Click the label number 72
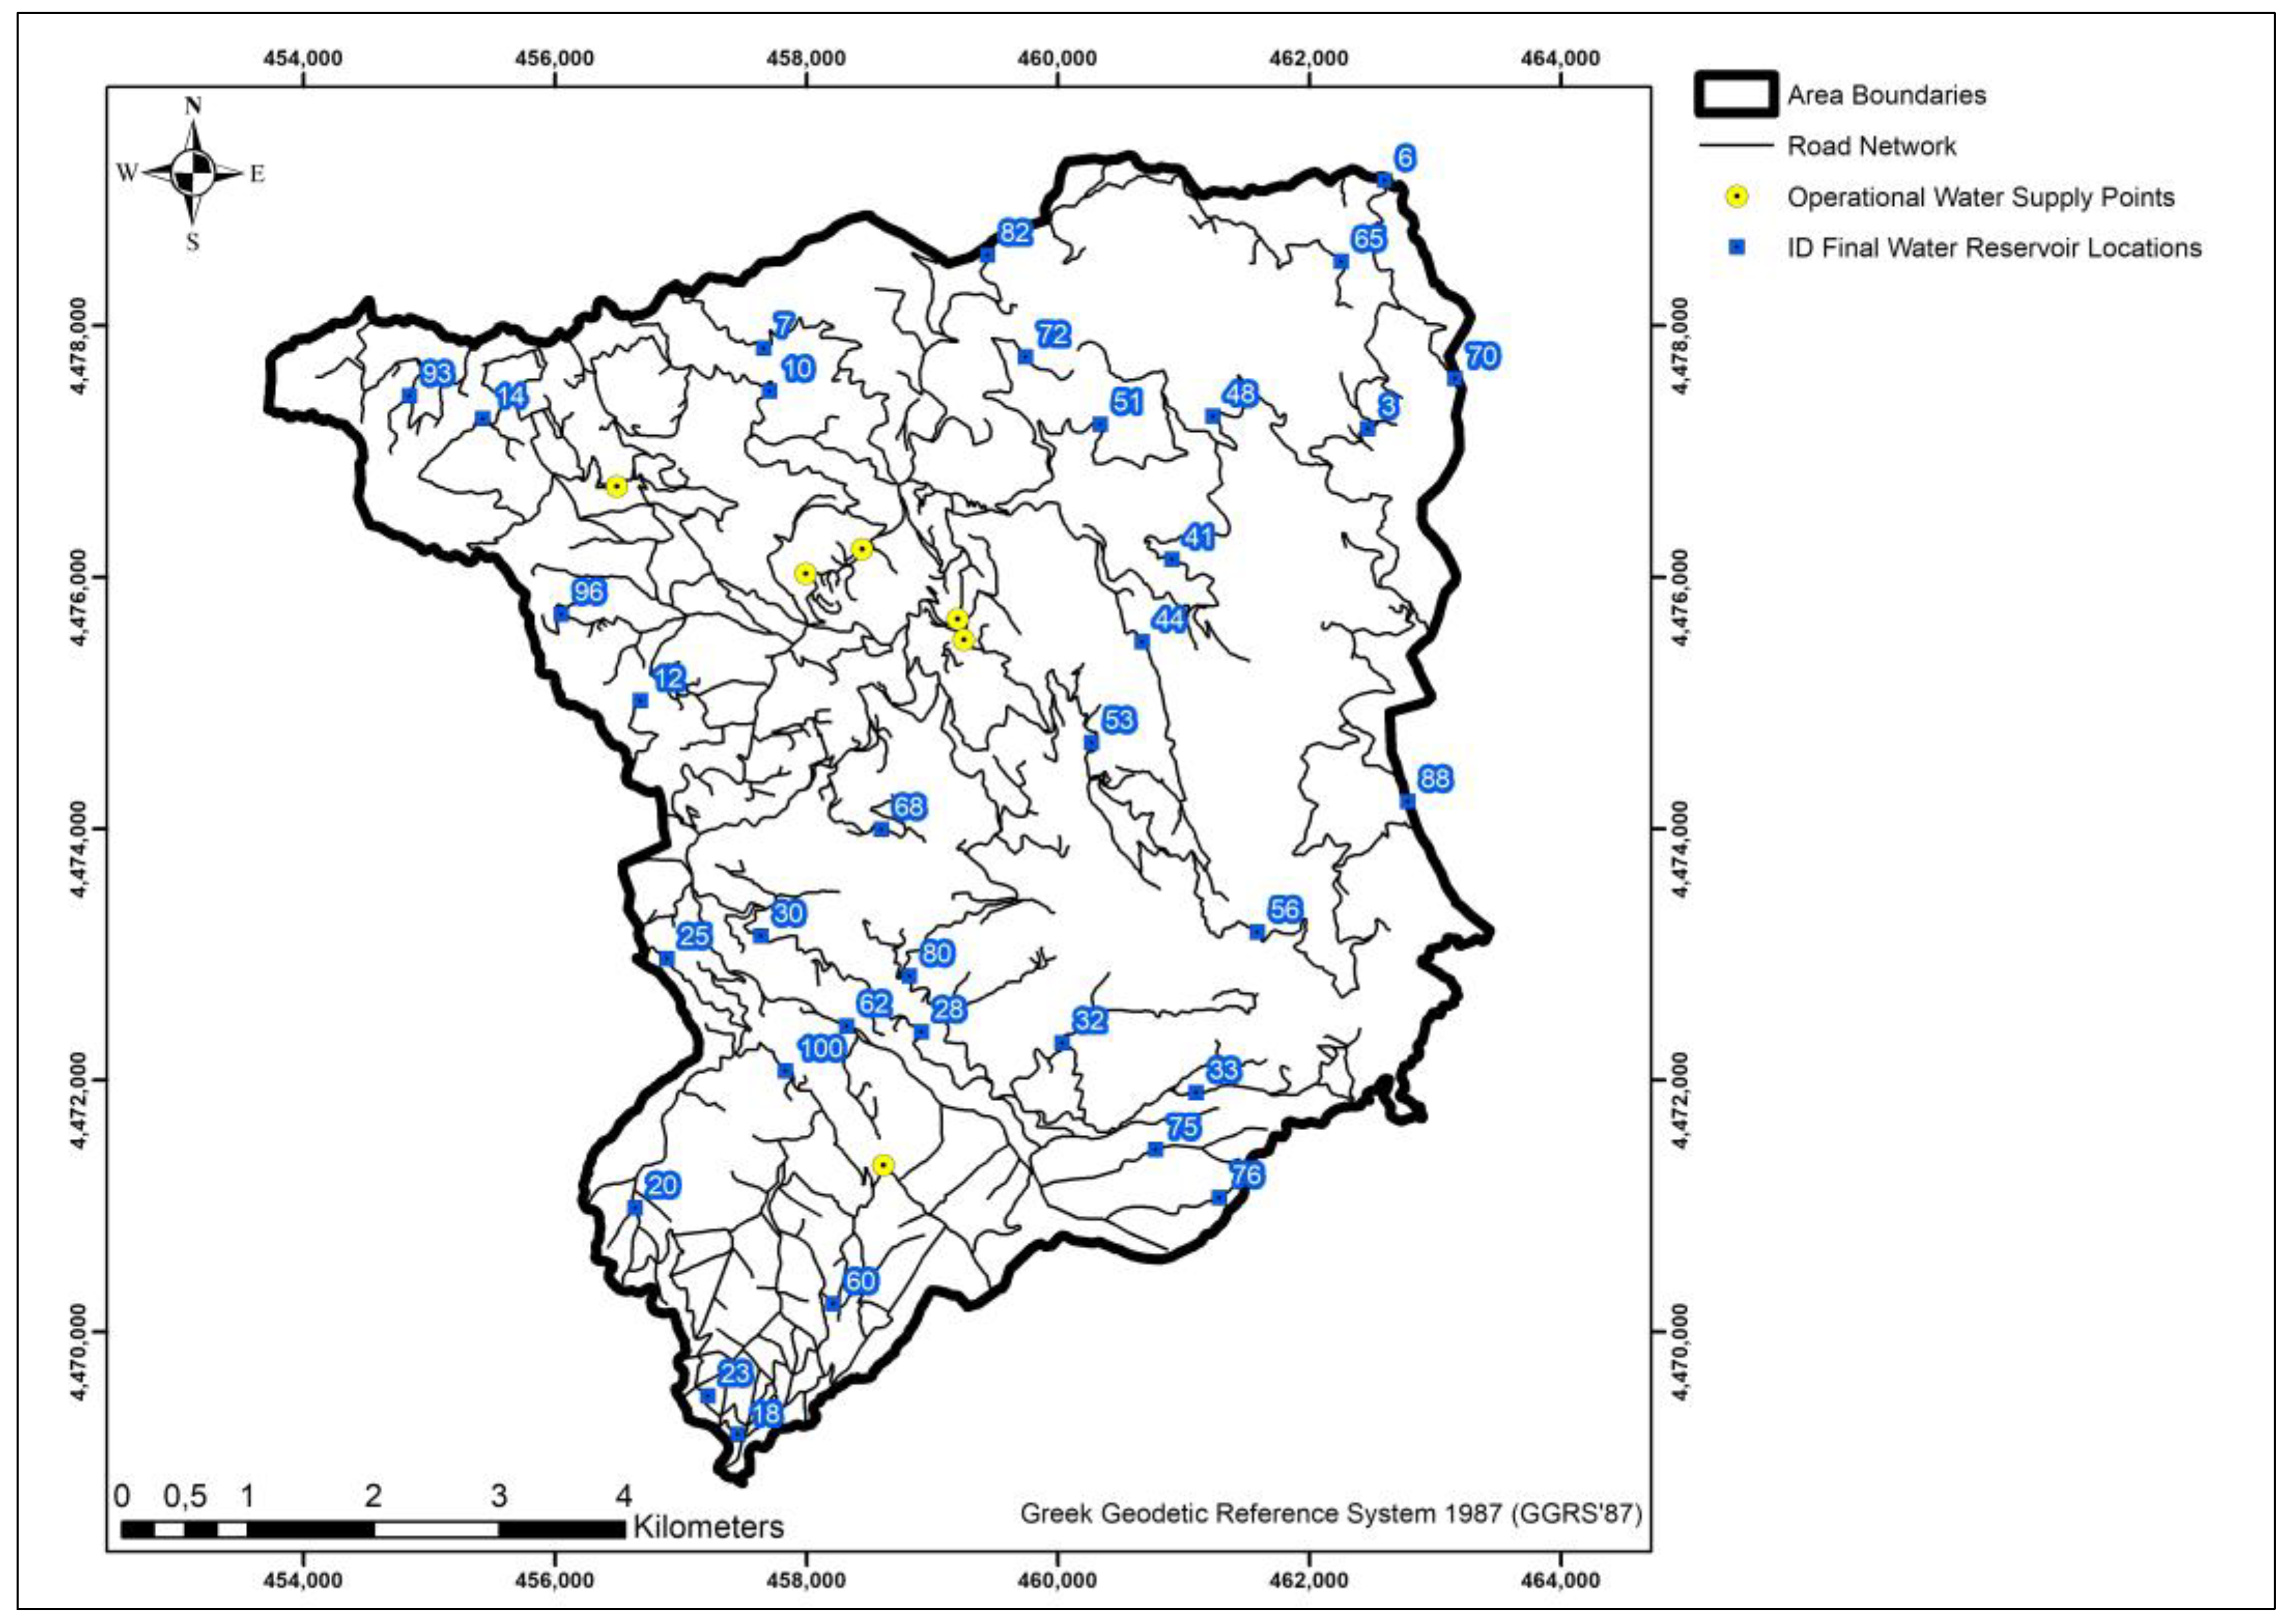Screen dimensions: 2291x1624 pos(1053,334)
